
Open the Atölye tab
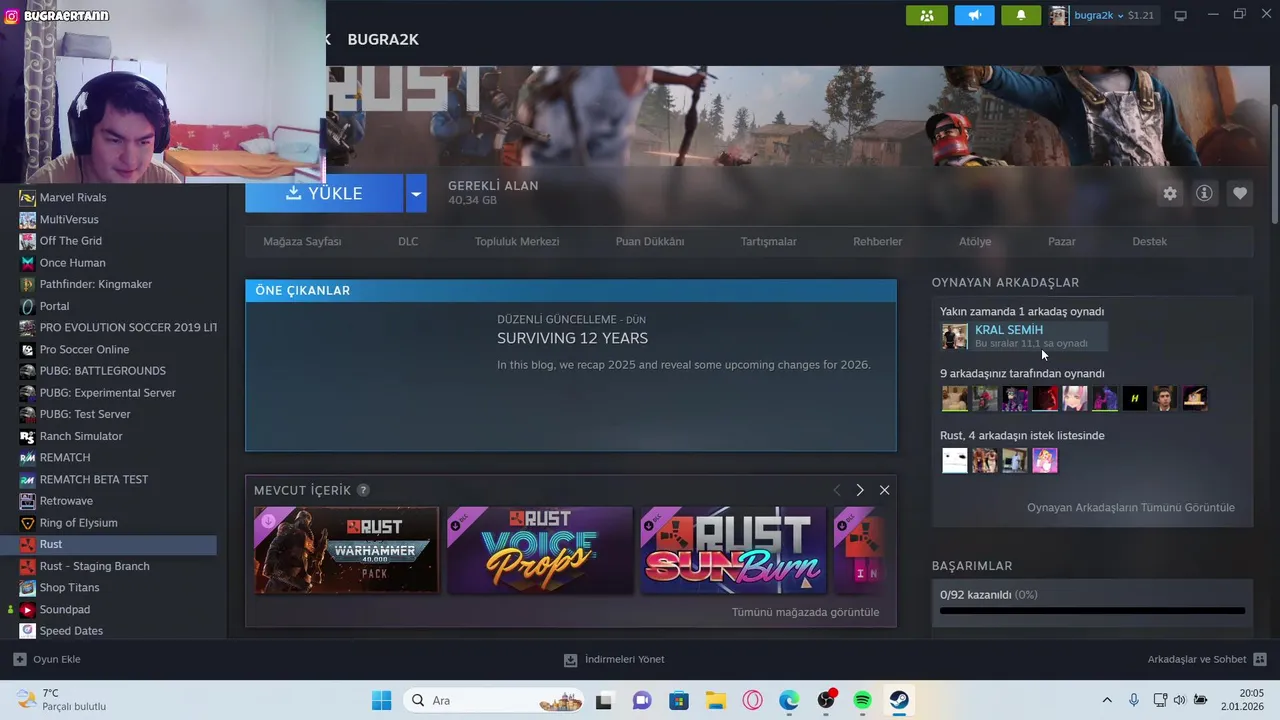[x=975, y=241]
